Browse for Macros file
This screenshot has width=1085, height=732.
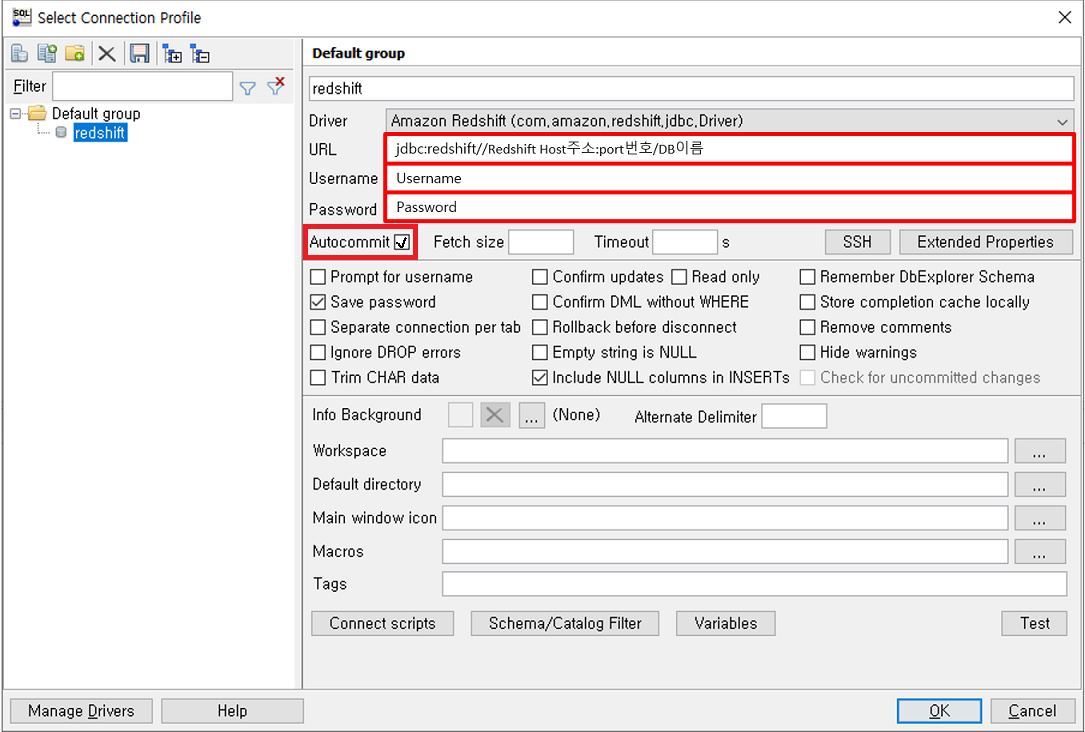[x=1039, y=551]
